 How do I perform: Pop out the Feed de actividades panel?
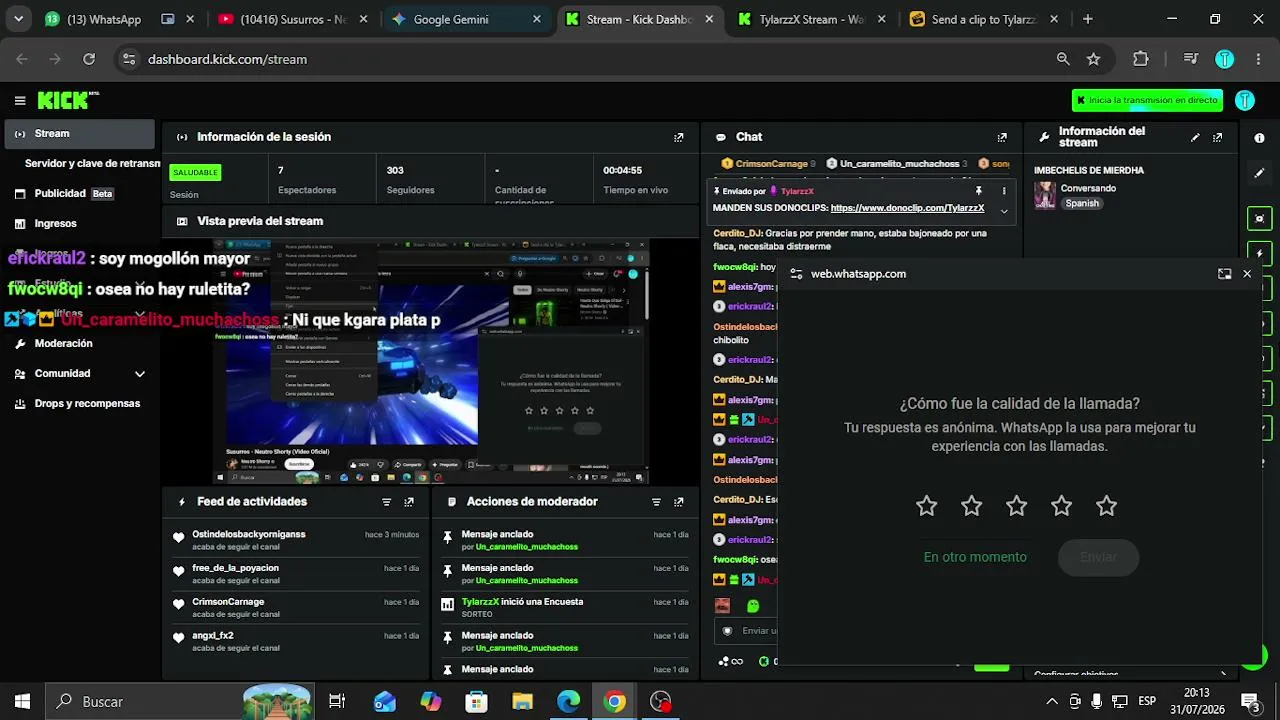coord(409,502)
